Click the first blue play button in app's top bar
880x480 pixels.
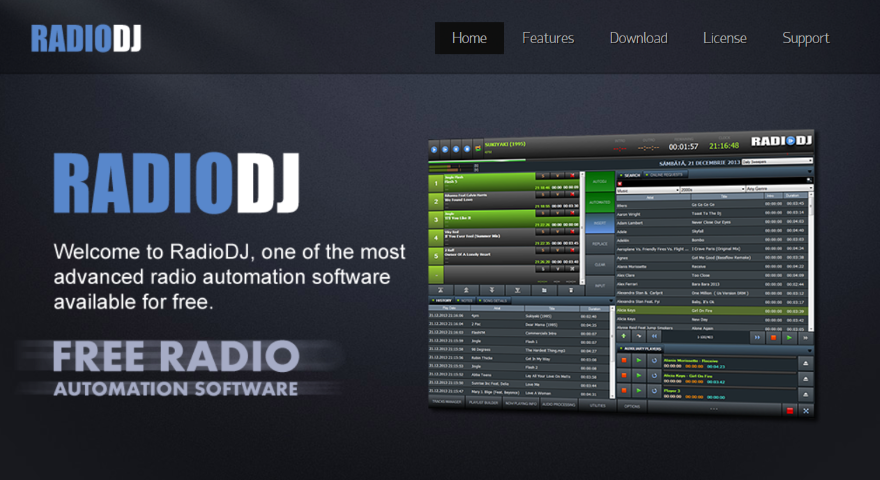pyautogui.click(x=434, y=149)
